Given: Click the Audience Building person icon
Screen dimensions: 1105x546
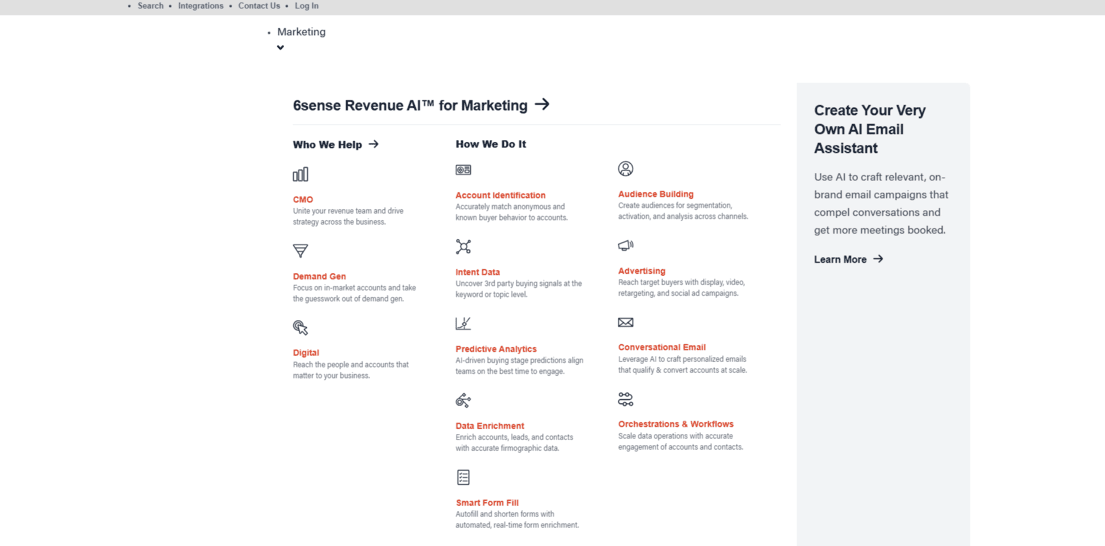Looking at the screenshot, I should [625, 169].
